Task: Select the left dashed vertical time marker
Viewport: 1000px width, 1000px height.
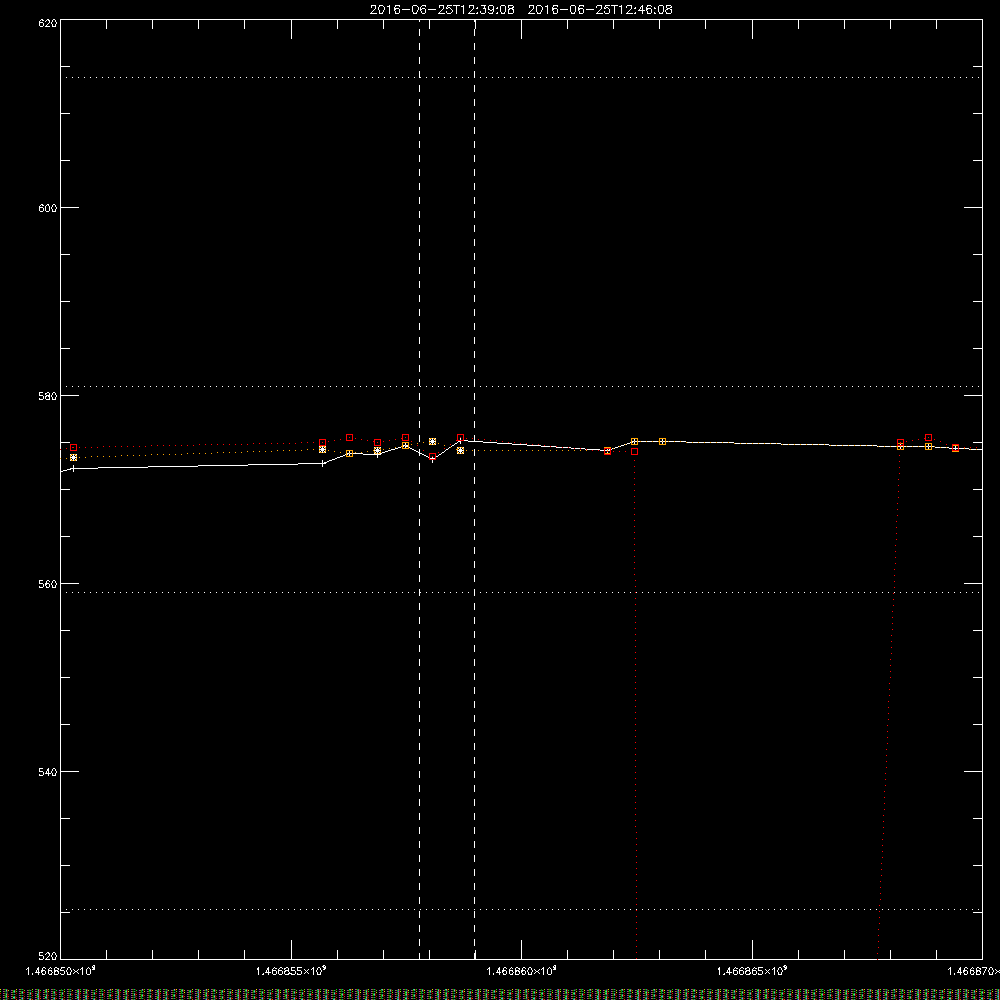Action: pos(420,489)
